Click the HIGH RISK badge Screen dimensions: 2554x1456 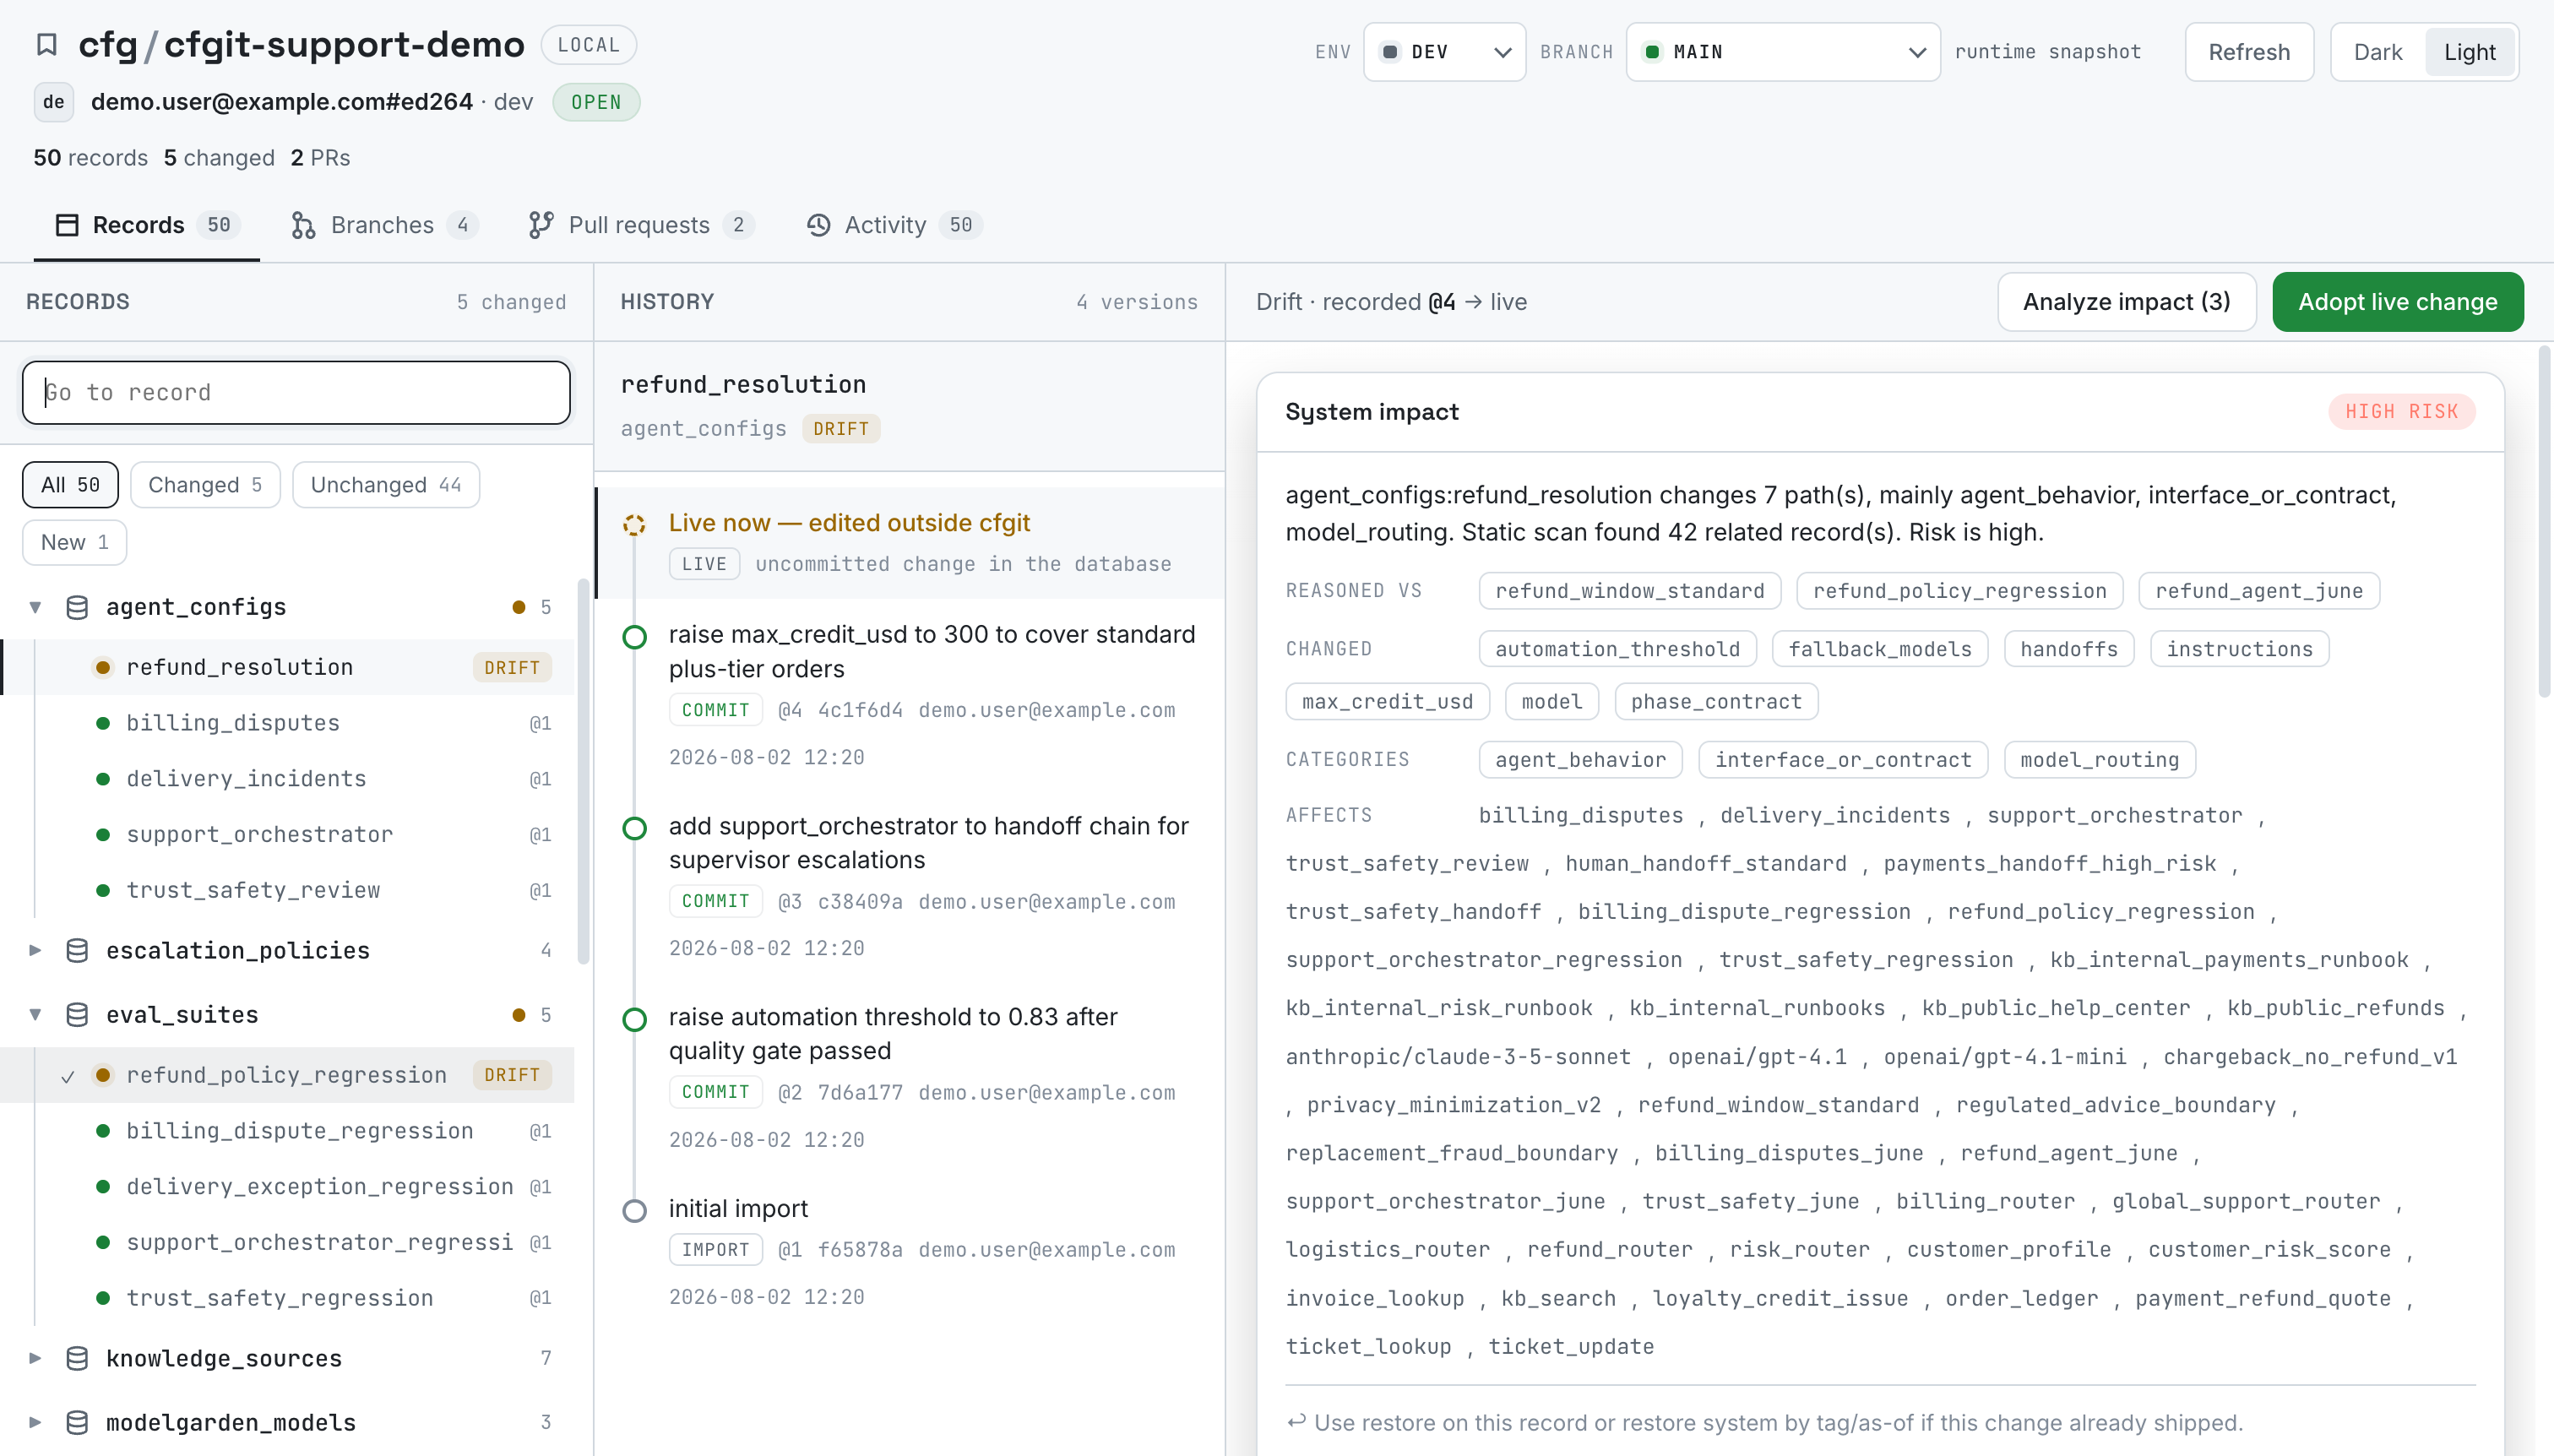click(2401, 412)
